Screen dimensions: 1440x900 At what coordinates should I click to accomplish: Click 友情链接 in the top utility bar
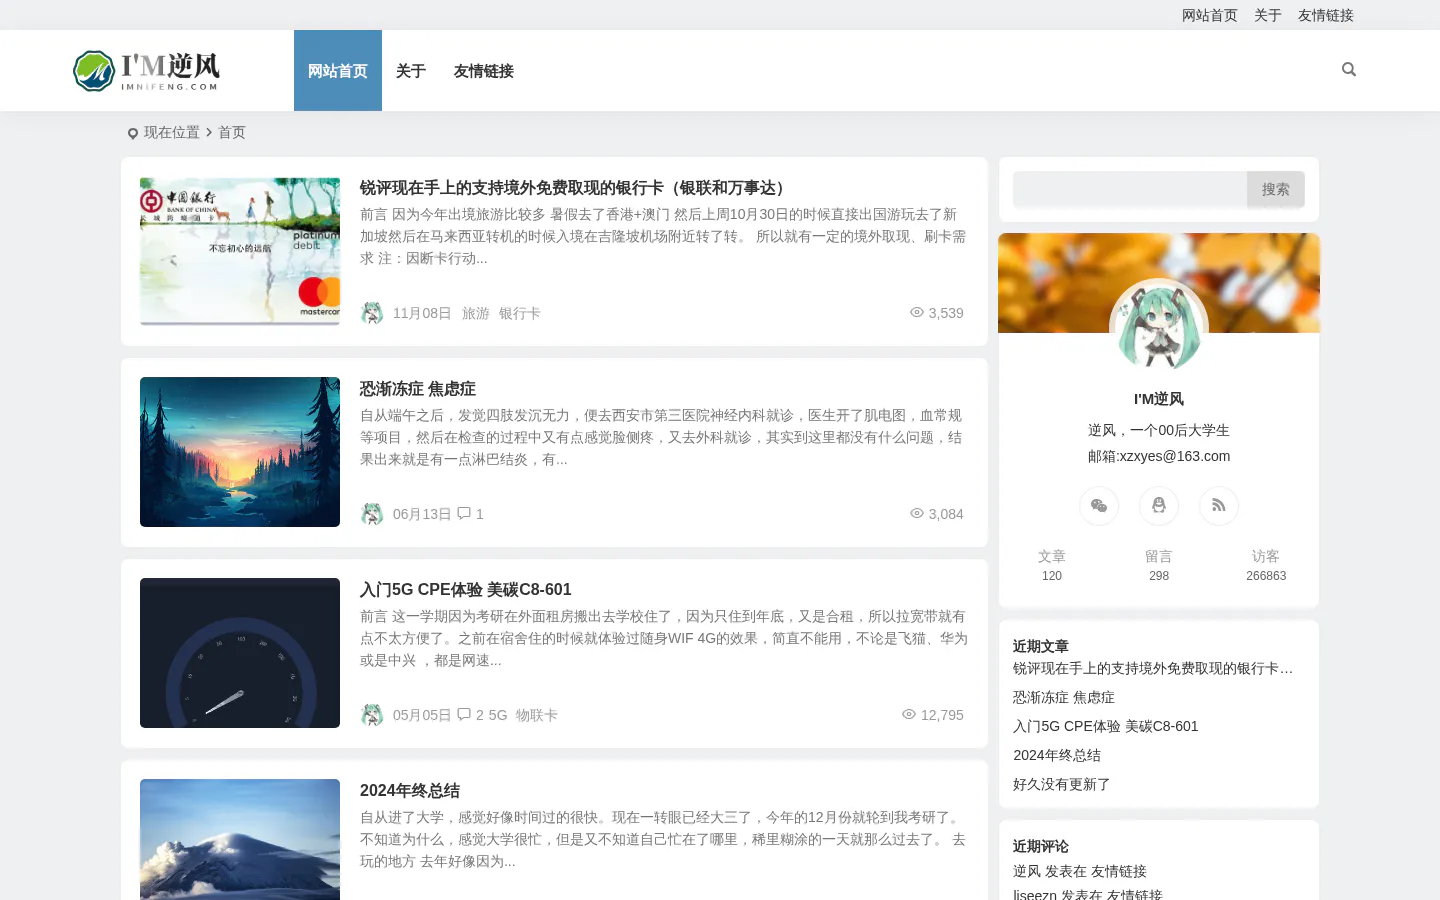tap(1326, 15)
